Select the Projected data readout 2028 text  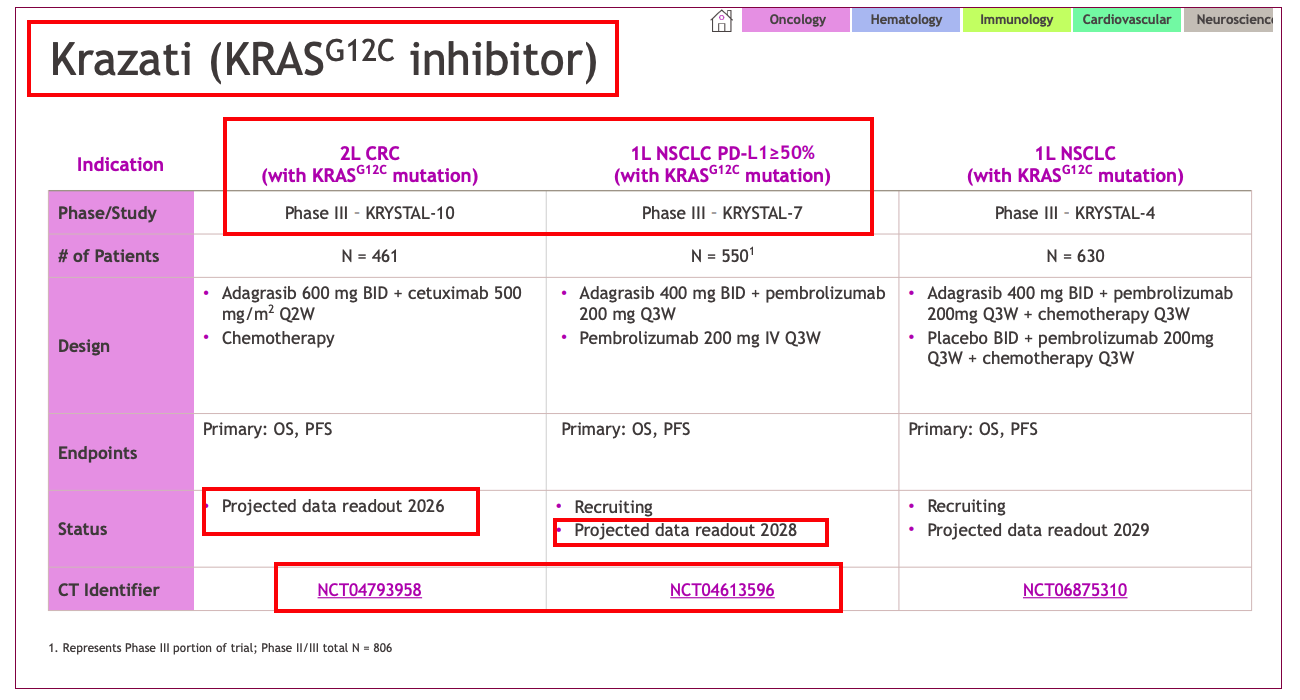click(x=686, y=530)
